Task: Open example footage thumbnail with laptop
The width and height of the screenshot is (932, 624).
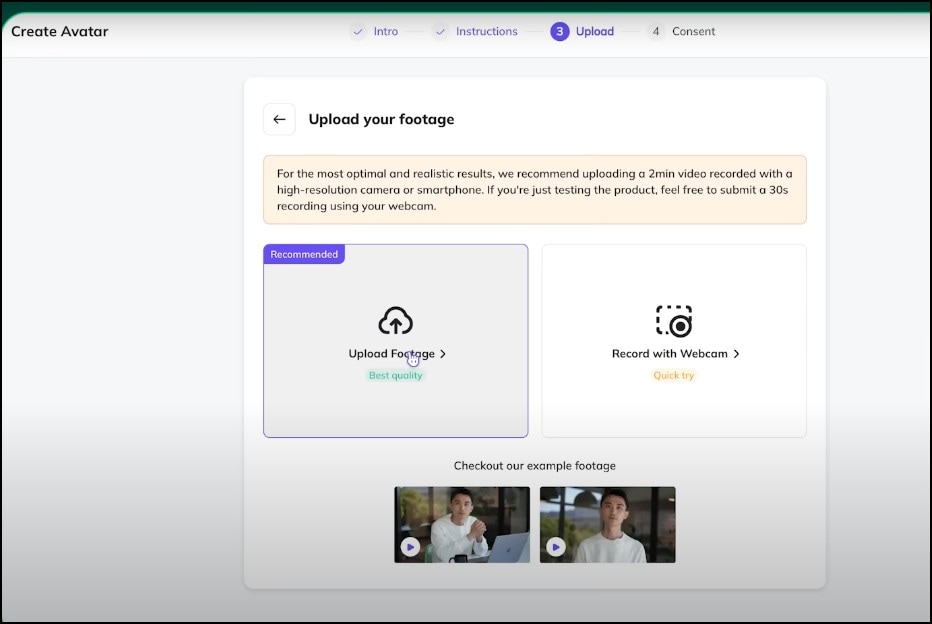Action: click(462, 525)
